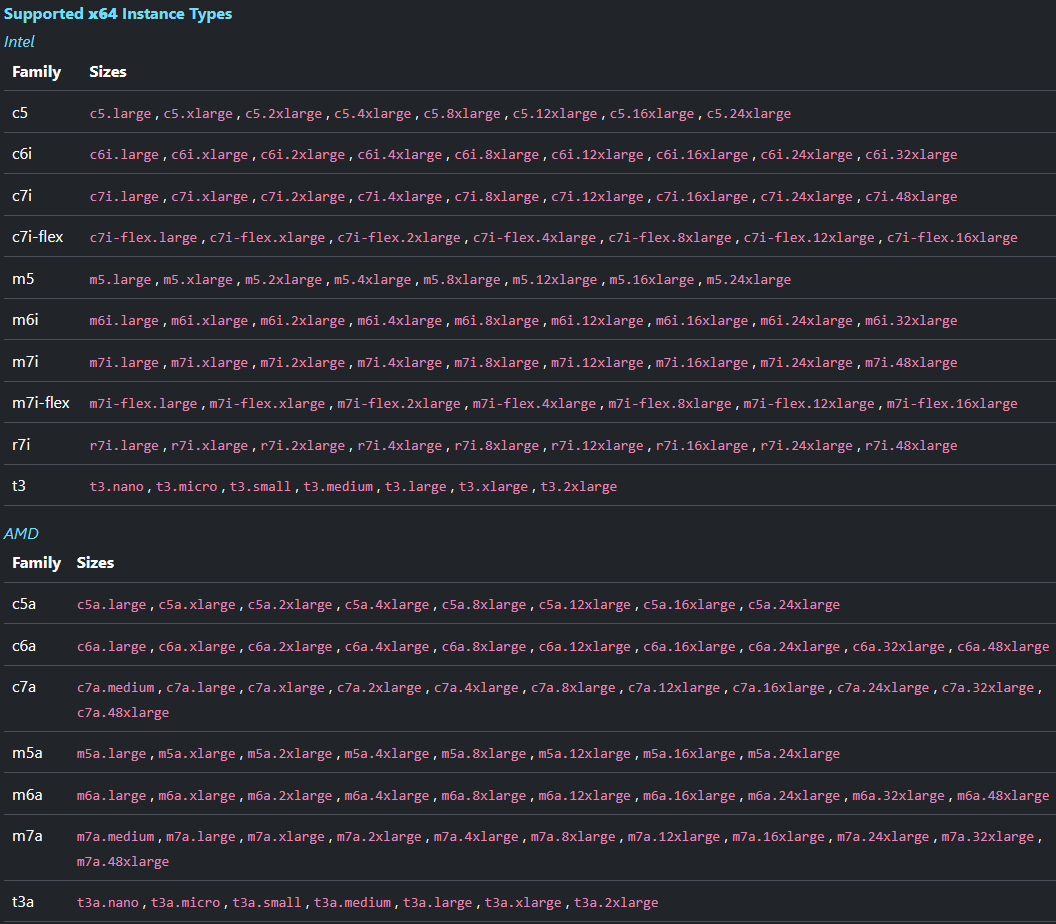
Task: Select m7a.24xlarge instance size
Action: pyautogui.click(x=883, y=836)
